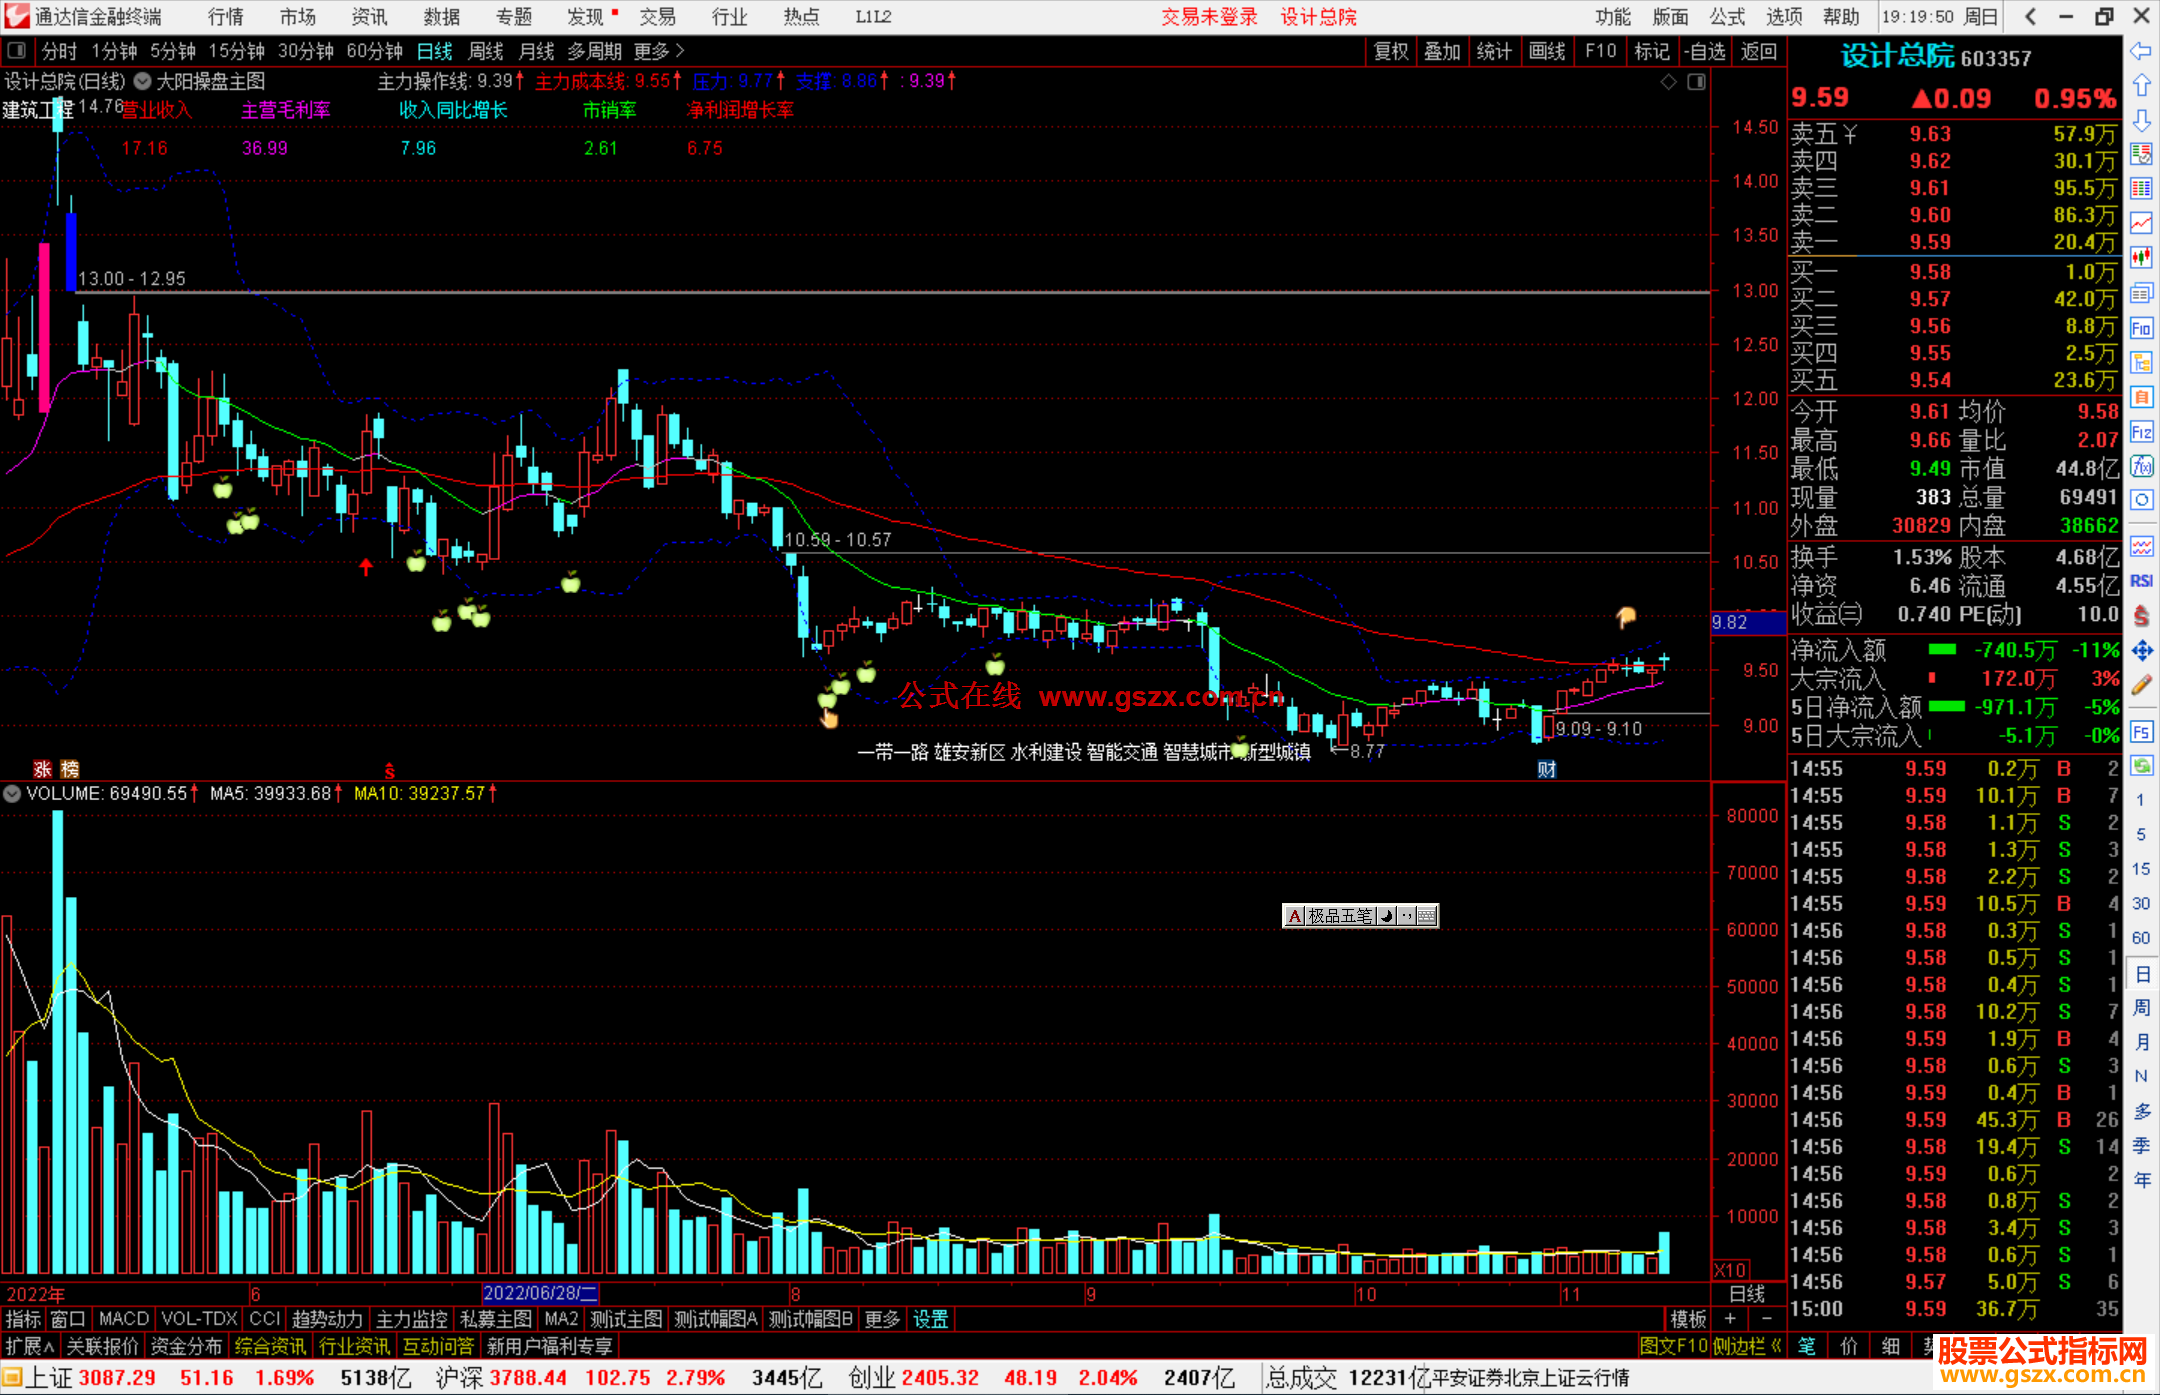Click the candlestick chart sidebar icon
This screenshot has width=2160, height=1395.
(x=2141, y=258)
